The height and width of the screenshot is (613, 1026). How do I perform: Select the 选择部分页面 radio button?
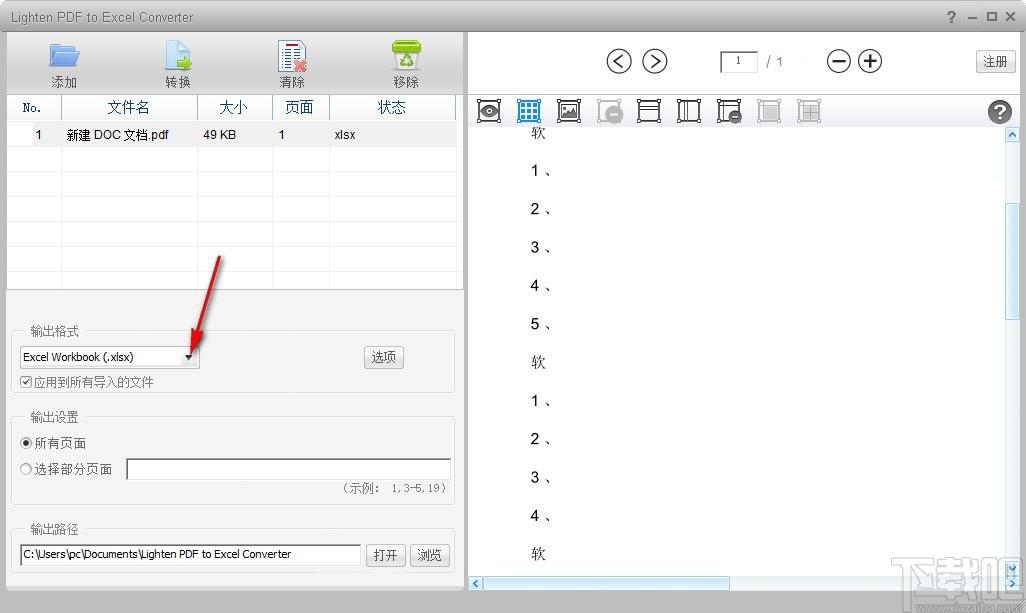click(26, 469)
